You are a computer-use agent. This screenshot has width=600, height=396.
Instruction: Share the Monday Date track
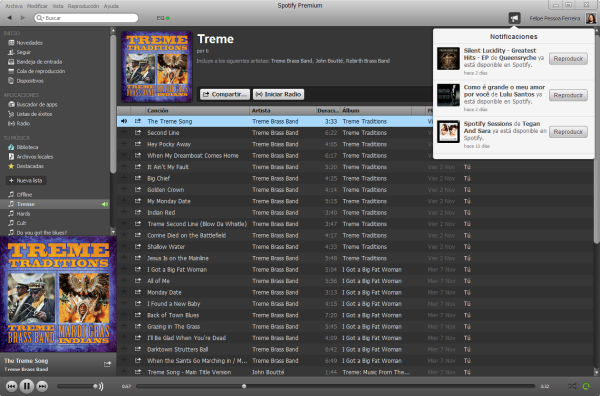tap(138, 292)
